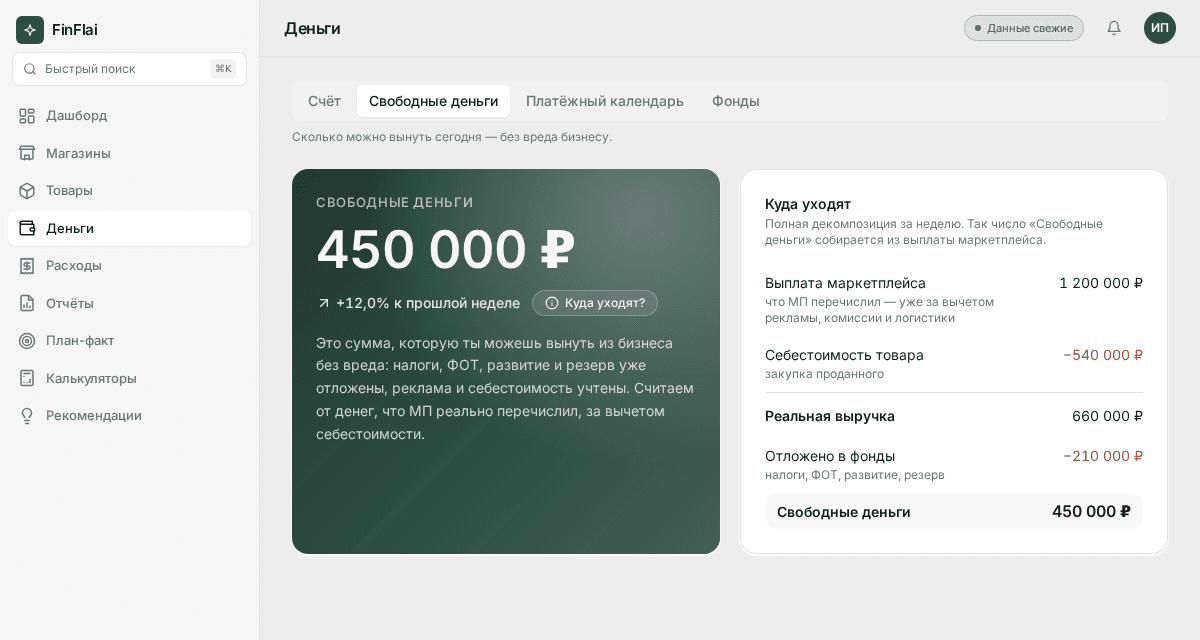Click the План-факт target icon
The image size is (1200, 640).
pyautogui.click(x=27, y=341)
